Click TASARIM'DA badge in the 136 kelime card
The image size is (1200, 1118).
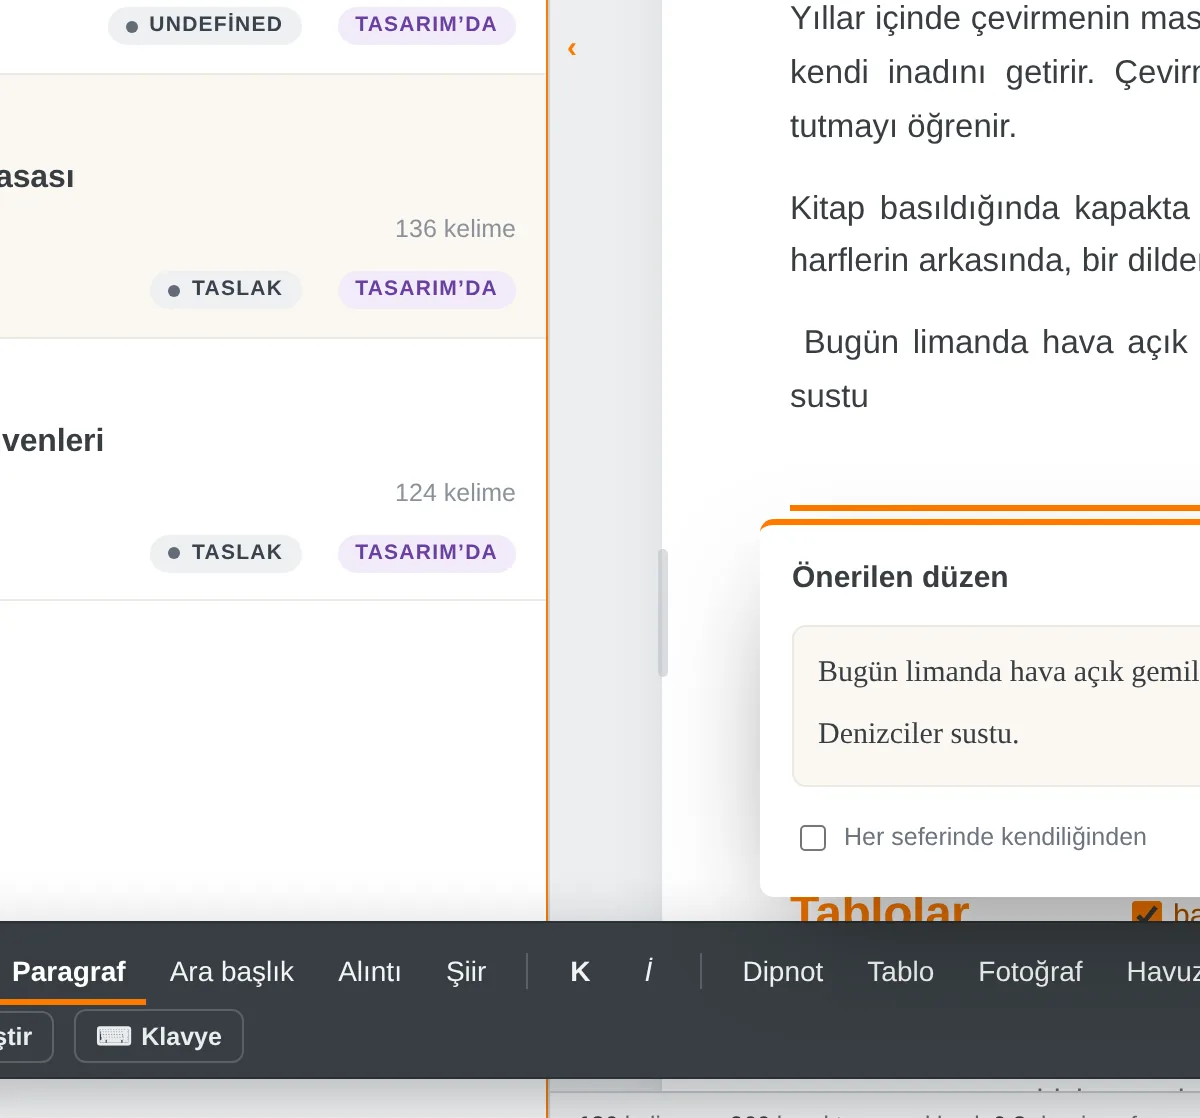click(x=426, y=288)
